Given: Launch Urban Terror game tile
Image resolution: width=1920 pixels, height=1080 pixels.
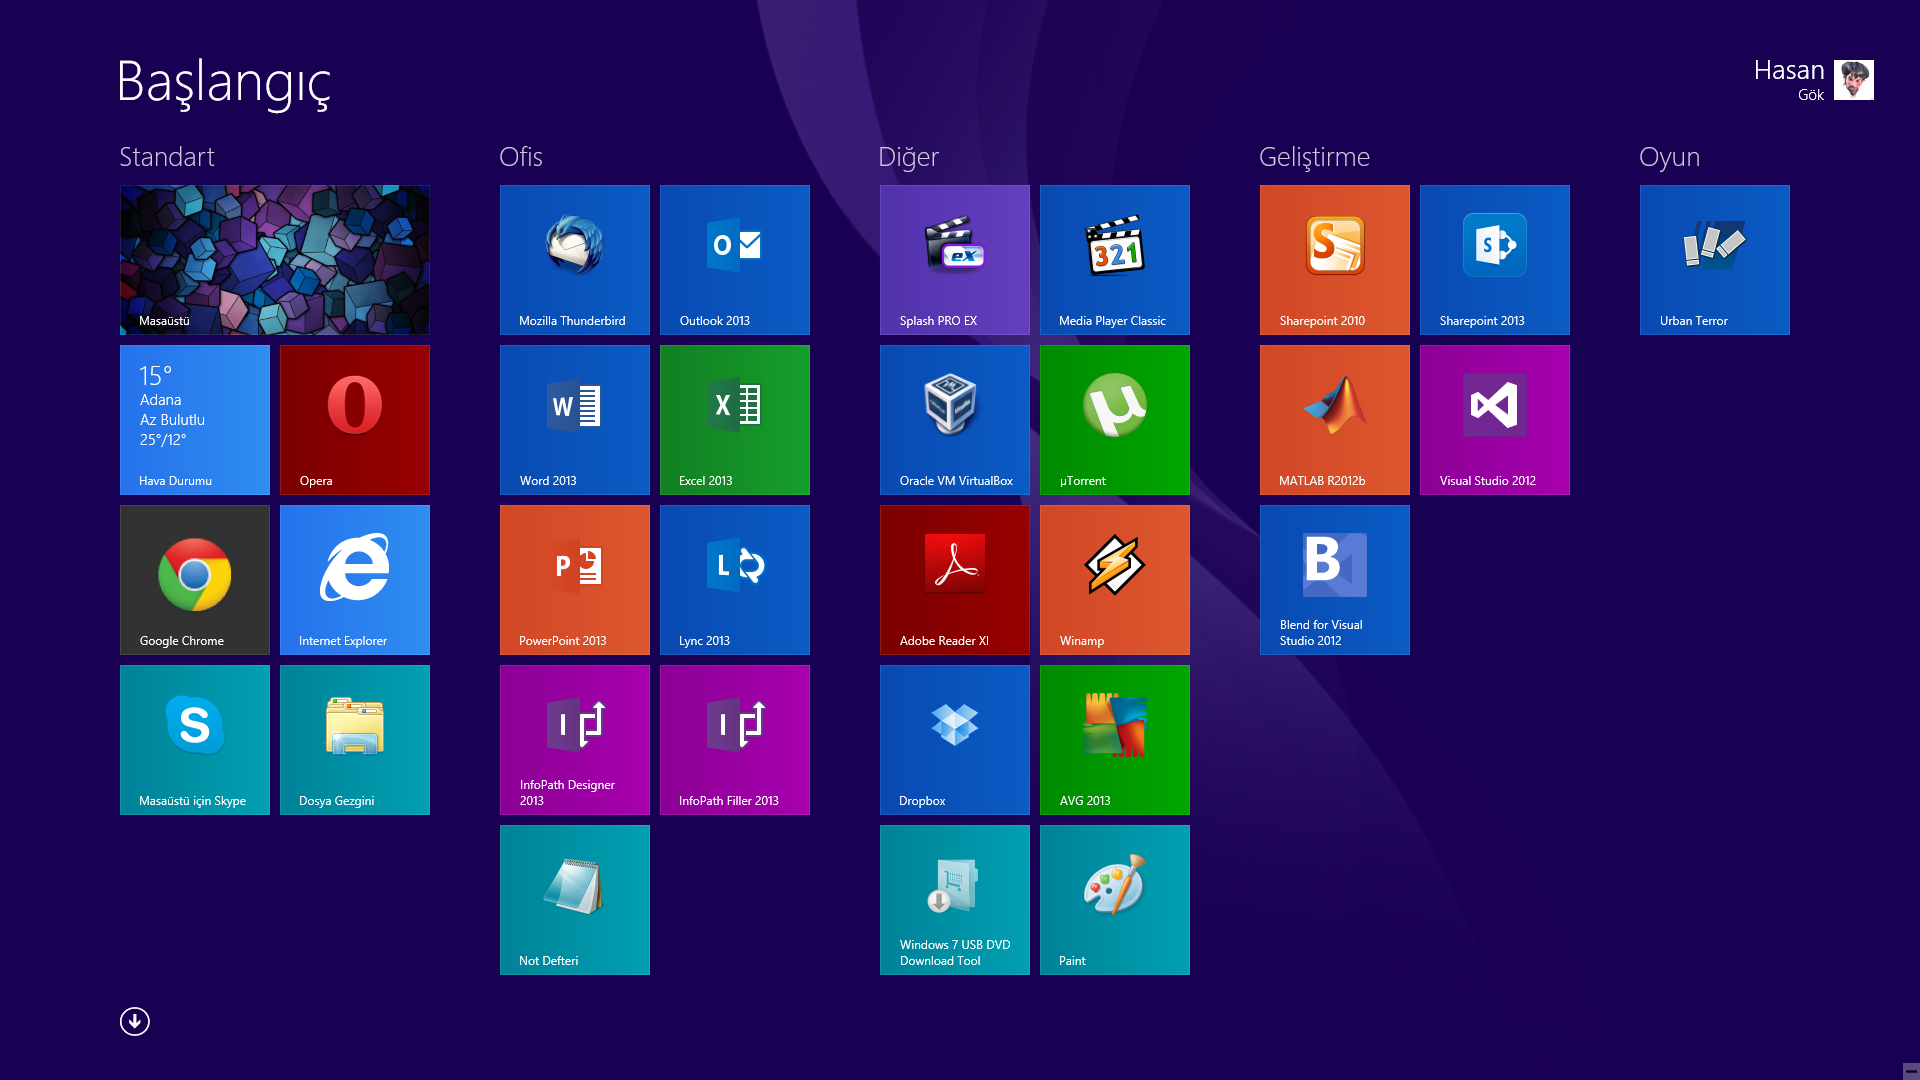Looking at the screenshot, I should coord(1714,259).
